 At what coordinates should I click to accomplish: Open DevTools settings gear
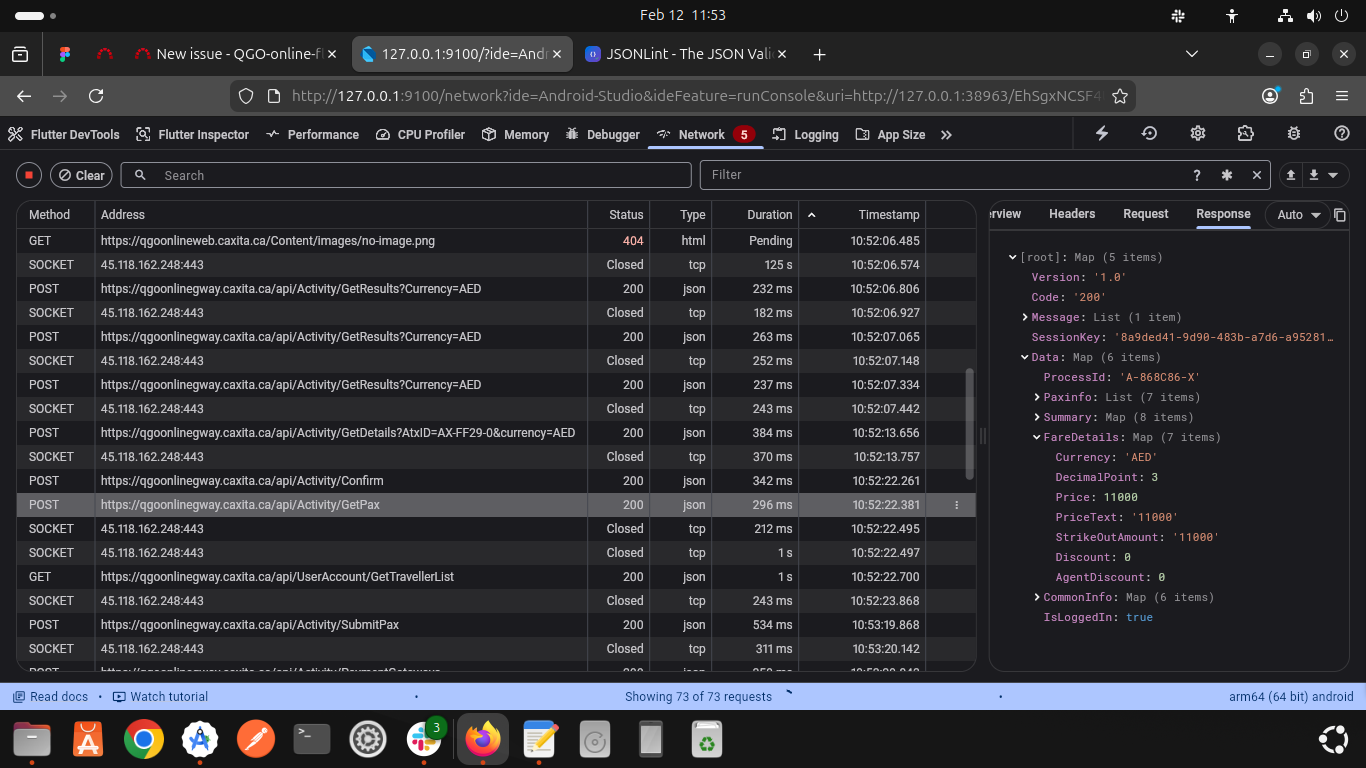pyautogui.click(x=1197, y=134)
